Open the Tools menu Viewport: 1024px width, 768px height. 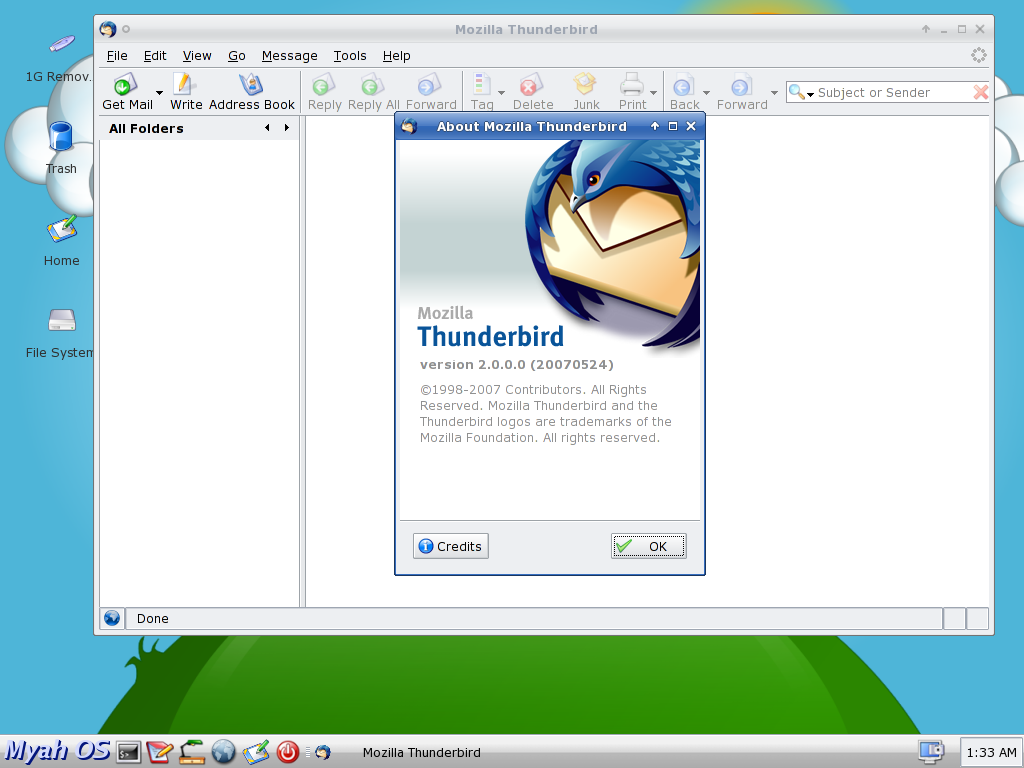(350, 56)
